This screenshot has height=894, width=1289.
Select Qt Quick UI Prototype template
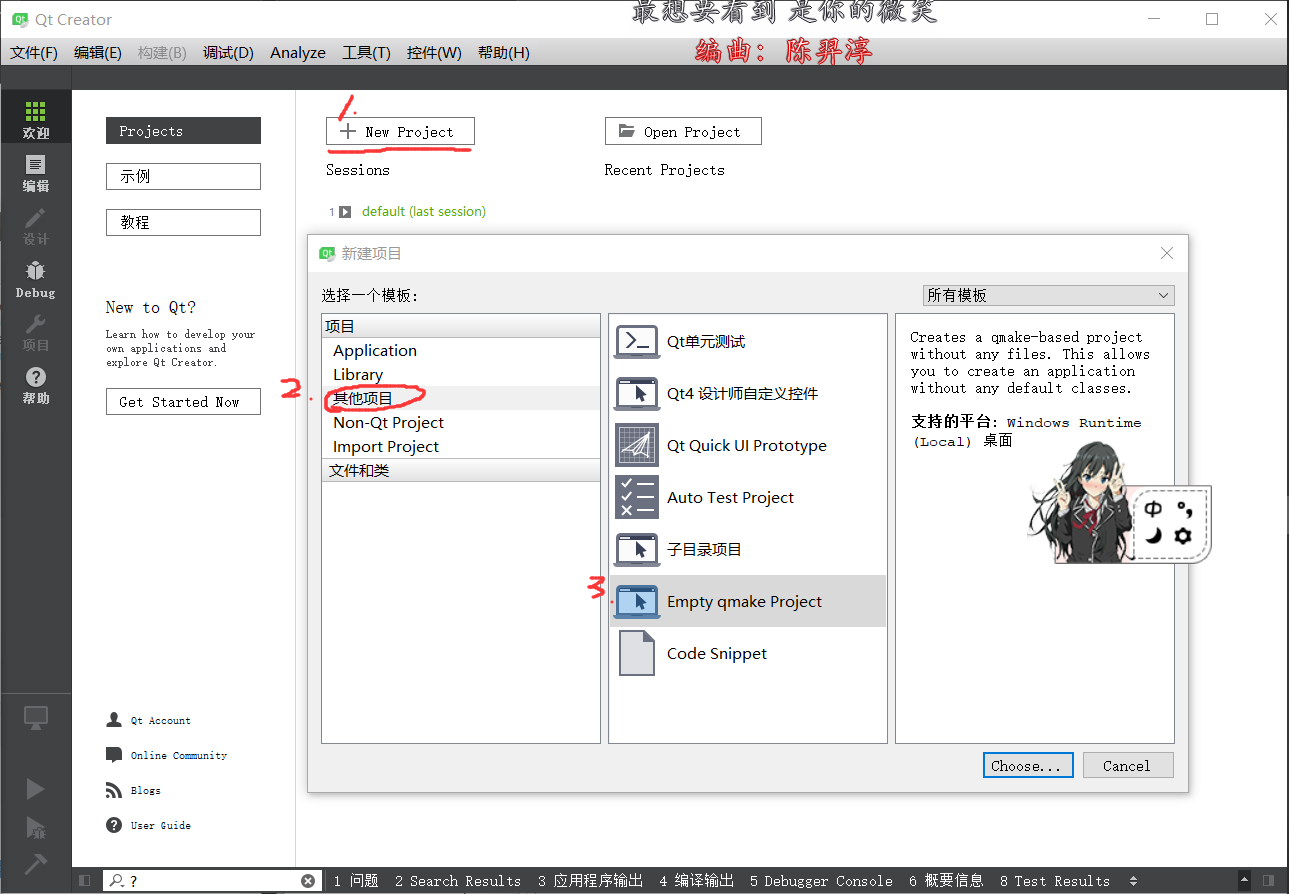[x=747, y=445]
